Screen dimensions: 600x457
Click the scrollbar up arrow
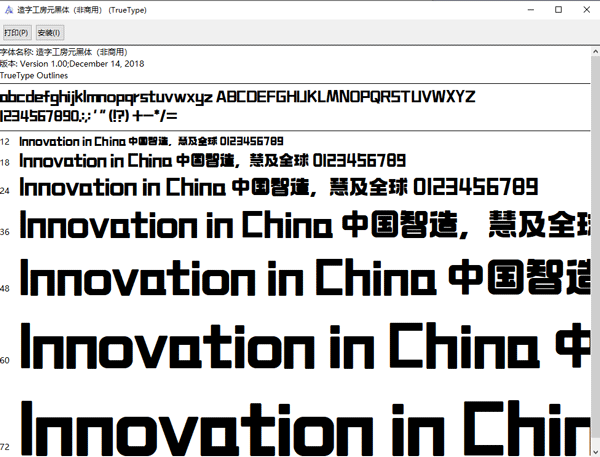pyautogui.click(x=595, y=52)
